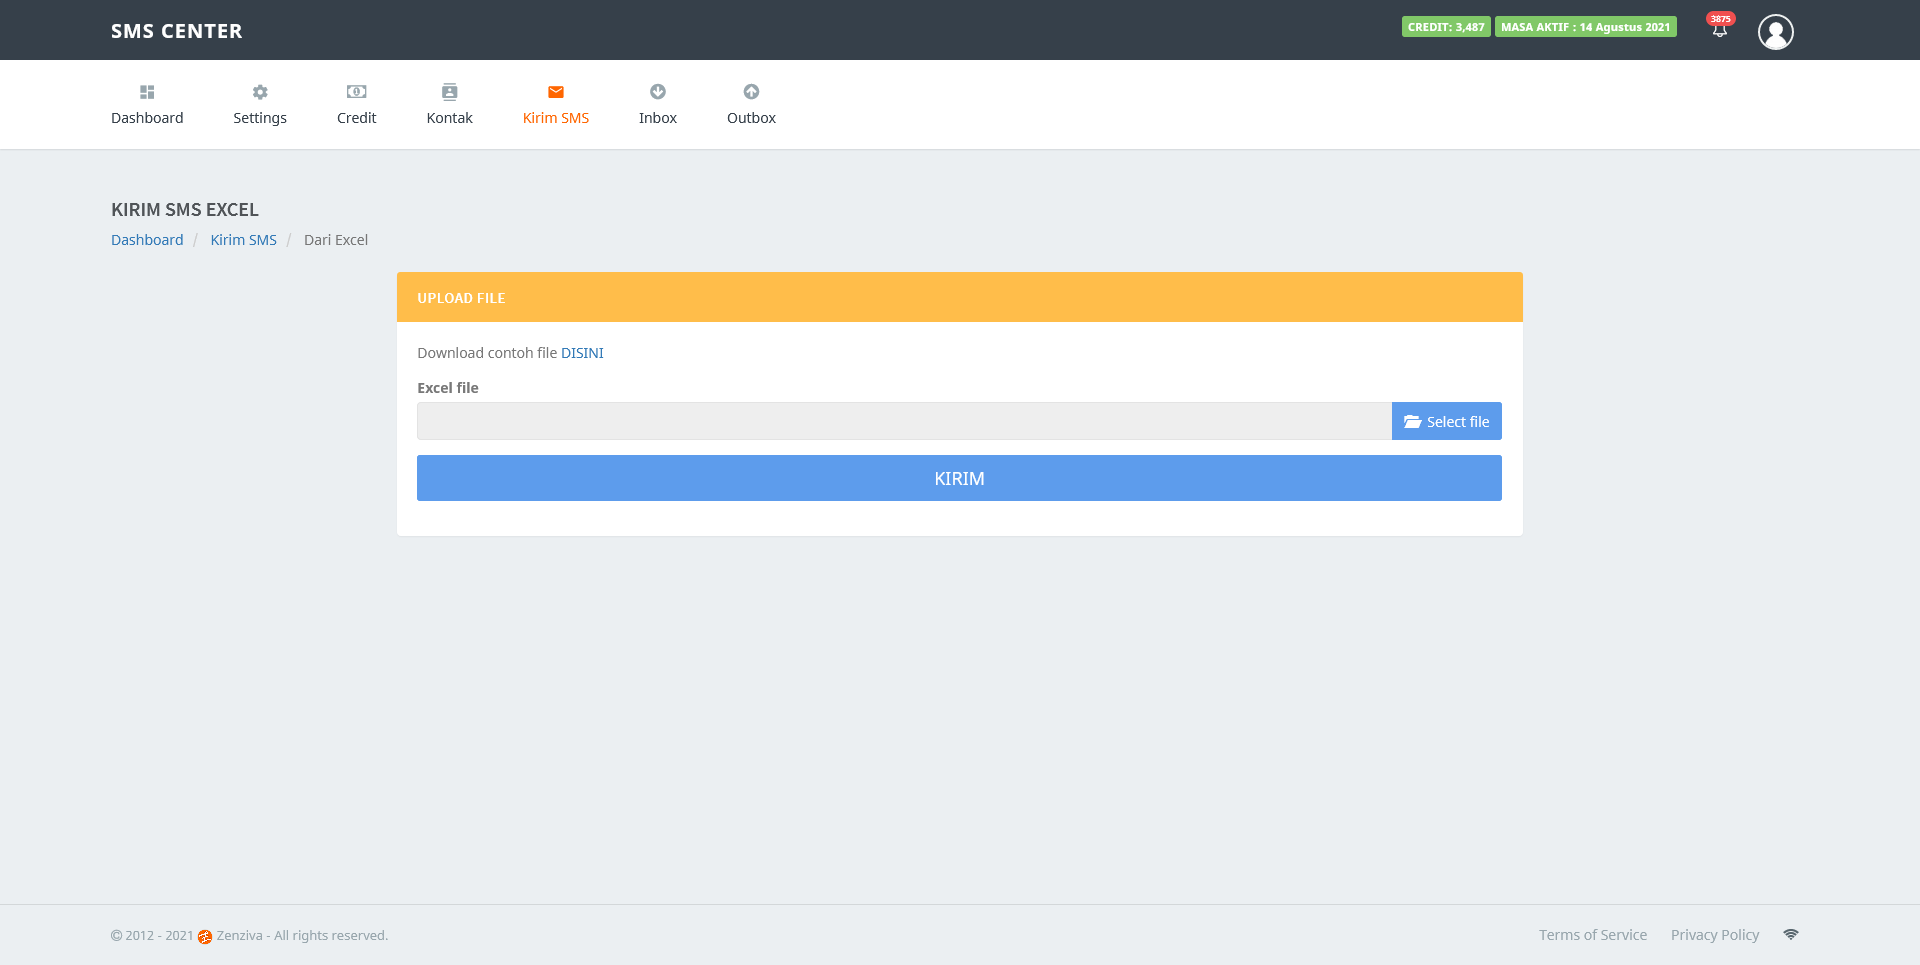The height and width of the screenshot is (965, 1920).
Task: Click the Excel file field label
Action: [x=448, y=388]
